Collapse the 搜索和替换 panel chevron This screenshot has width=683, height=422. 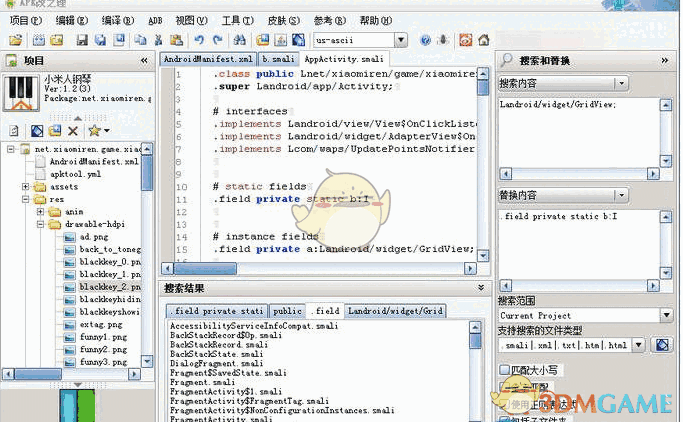pyautogui.click(x=665, y=61)
